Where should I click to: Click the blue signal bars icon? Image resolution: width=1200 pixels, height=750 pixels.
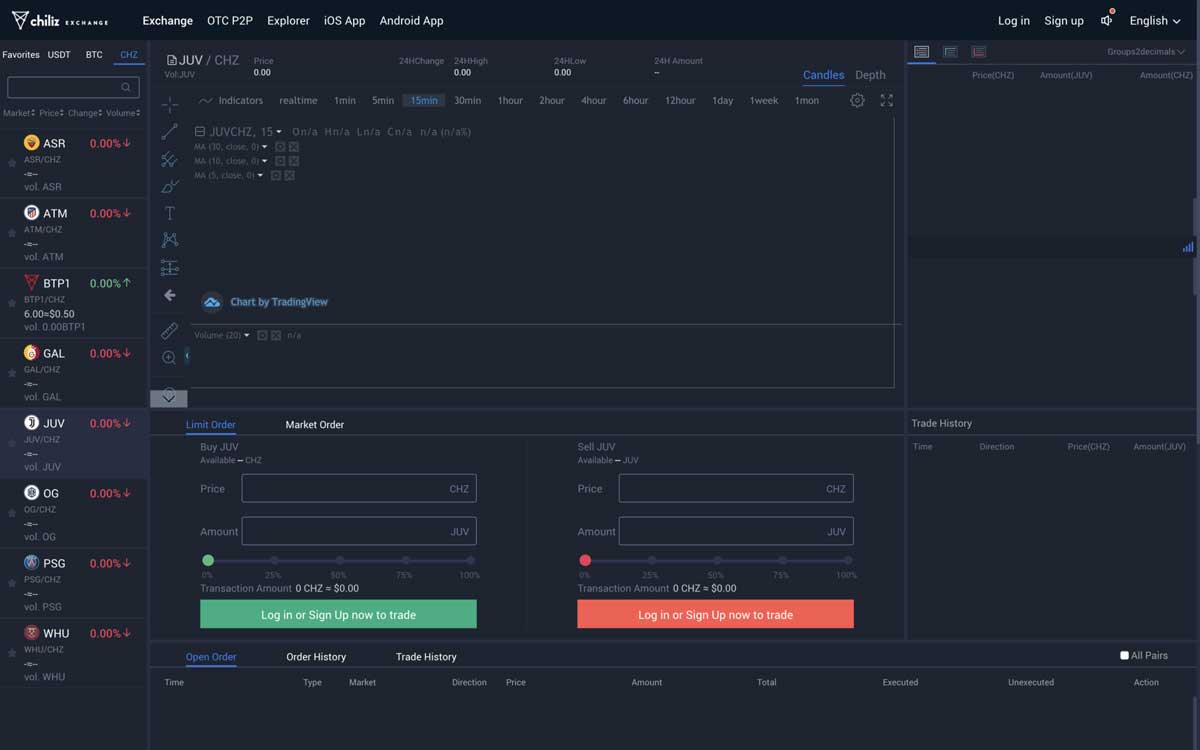pyautogui.click(x=1188, y=247)
